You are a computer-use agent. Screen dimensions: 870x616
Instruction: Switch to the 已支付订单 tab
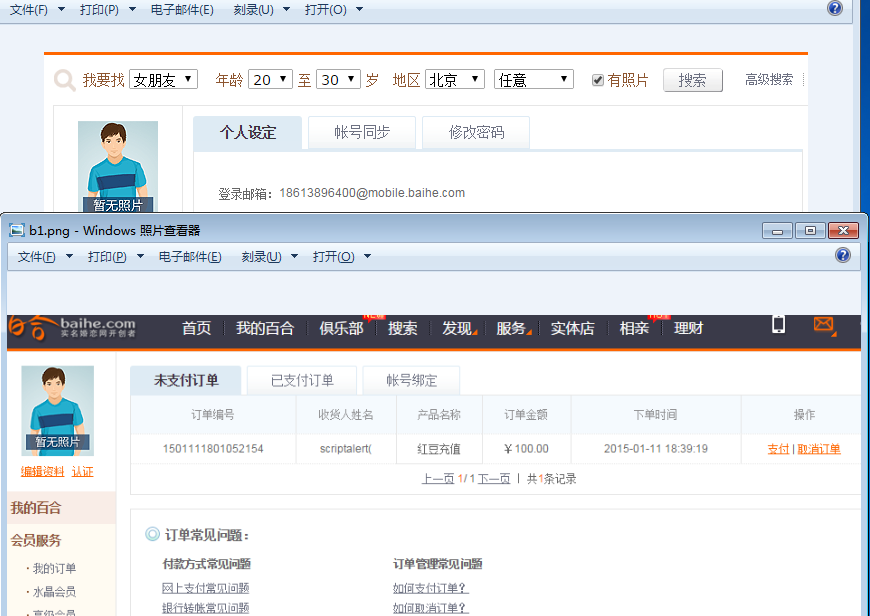point(302,380)
